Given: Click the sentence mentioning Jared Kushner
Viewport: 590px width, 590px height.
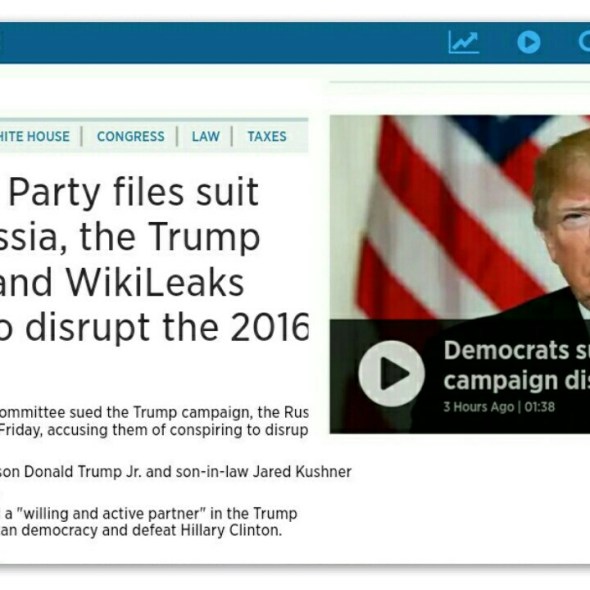Looking at the screenshot, I should click(x=176, y=471).
